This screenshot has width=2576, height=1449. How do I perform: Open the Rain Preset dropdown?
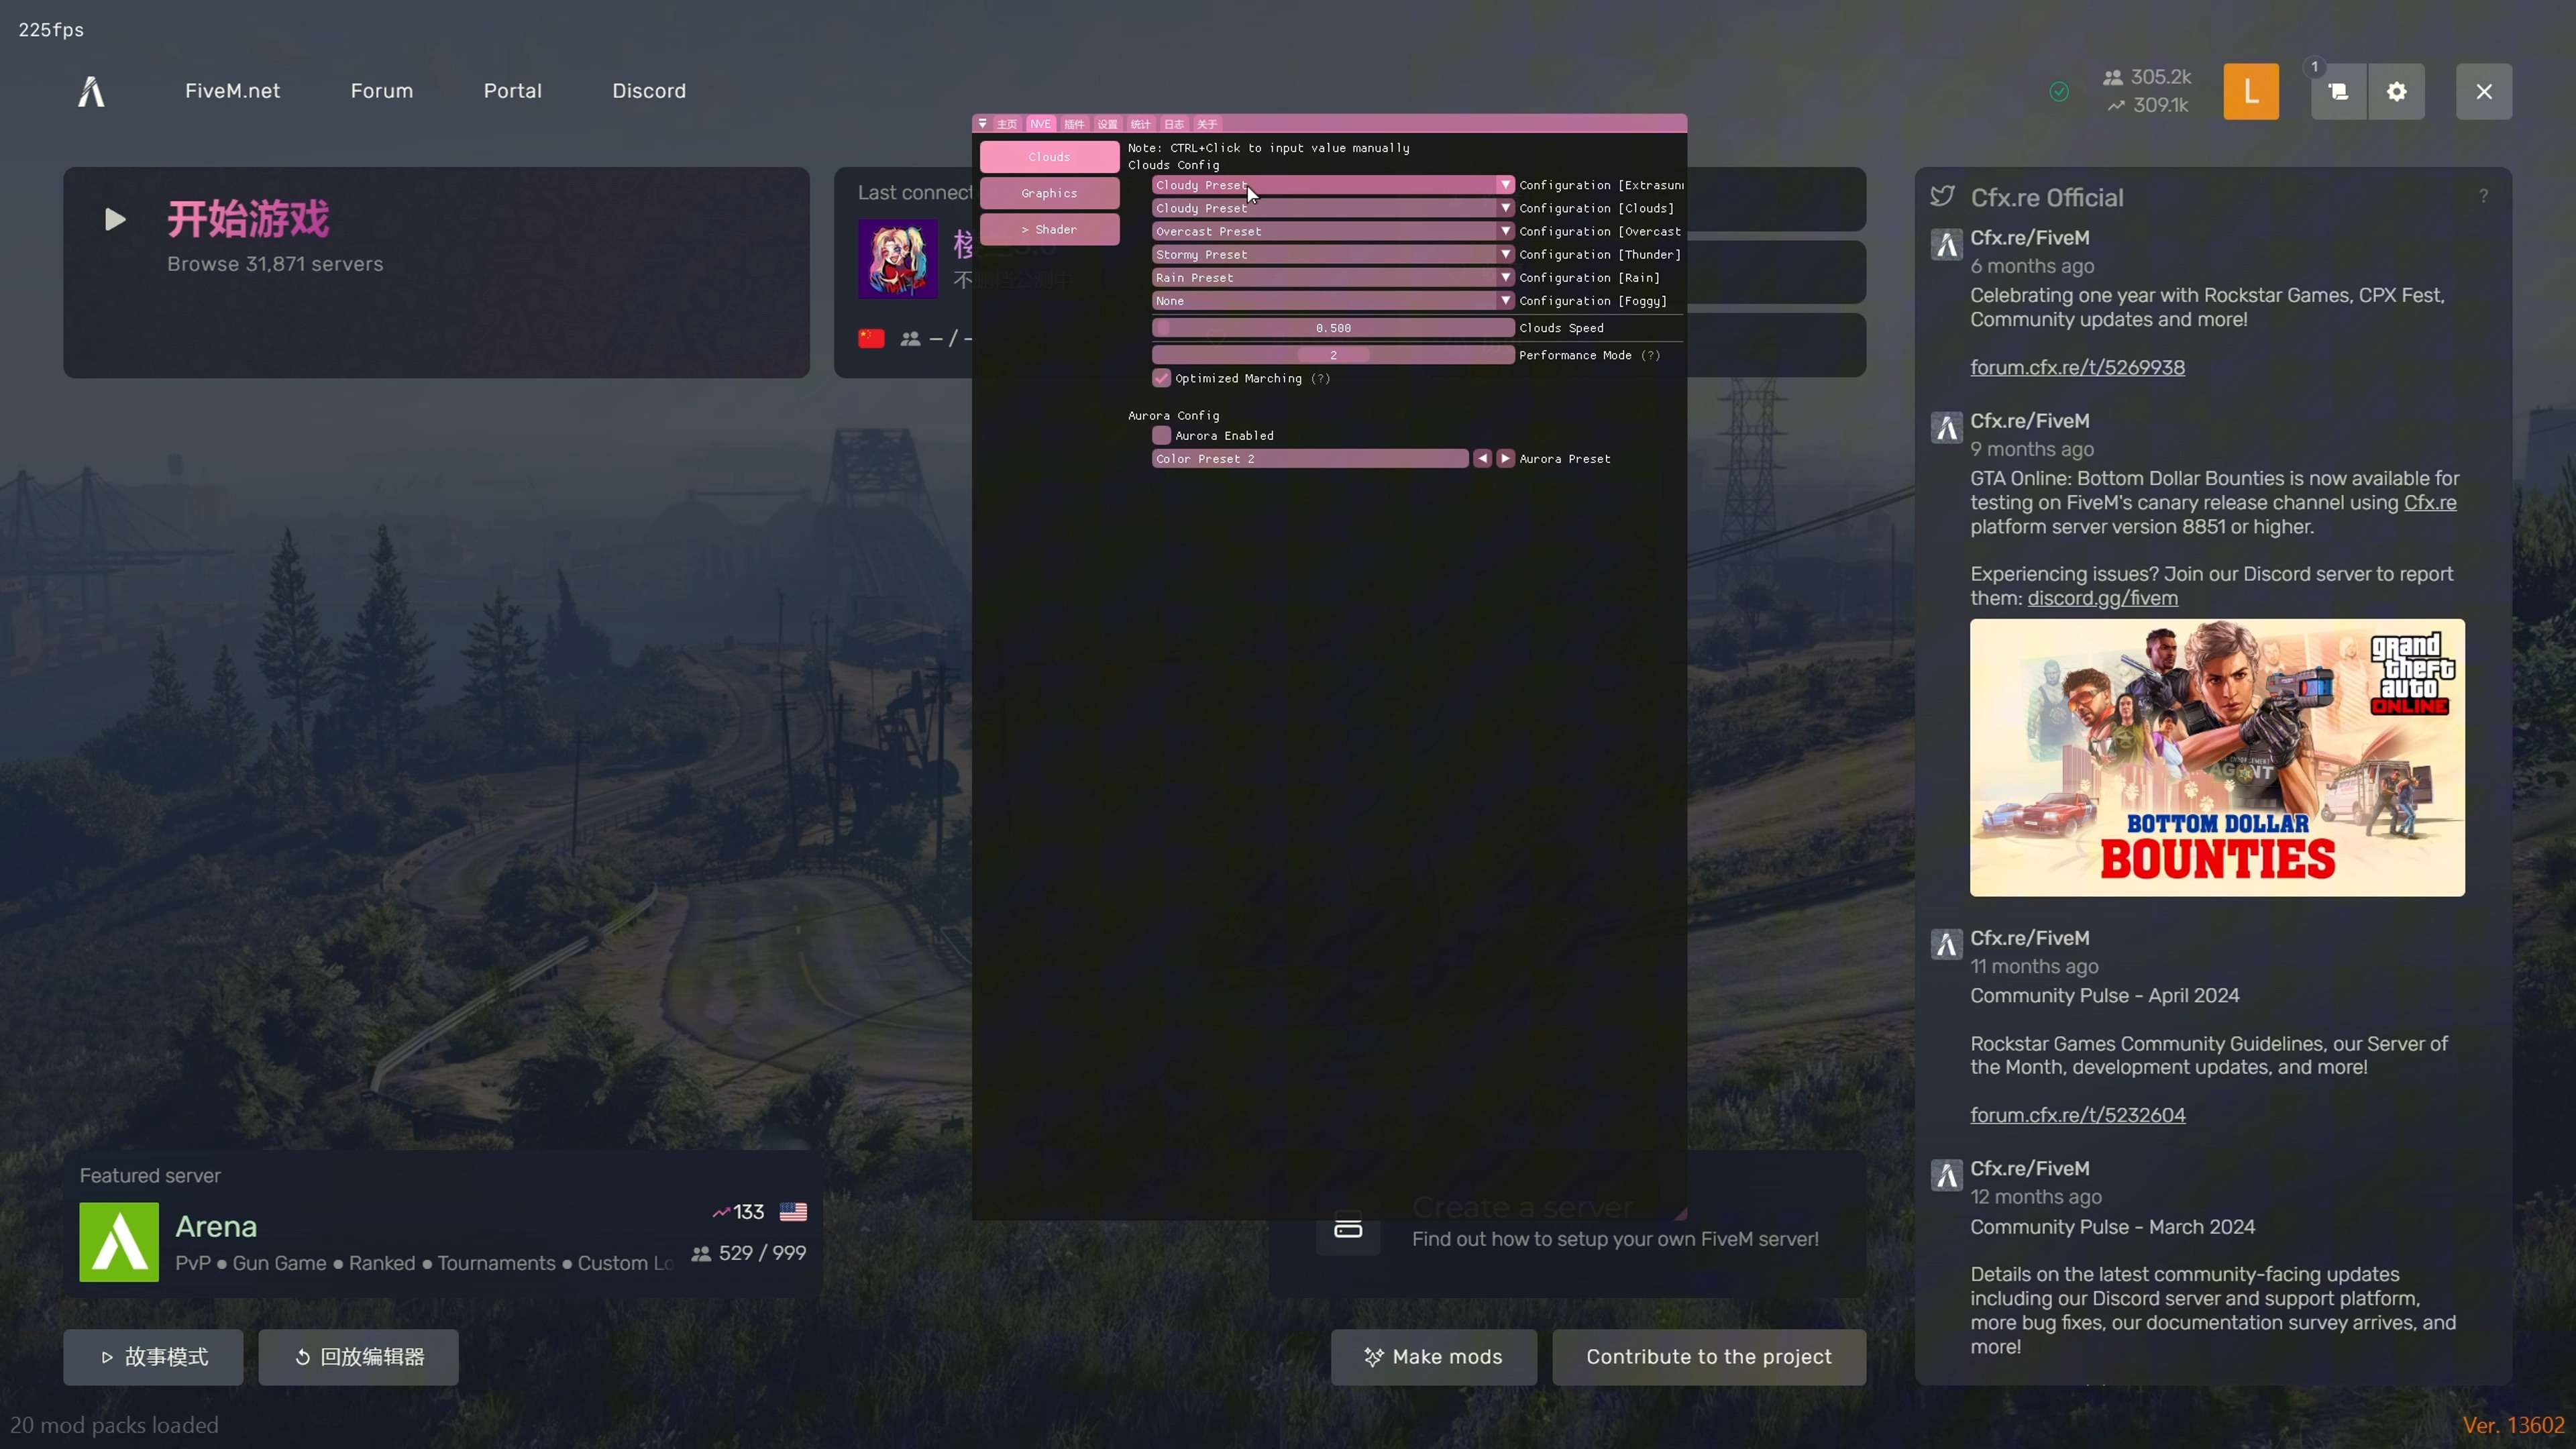click(1333, 277)
